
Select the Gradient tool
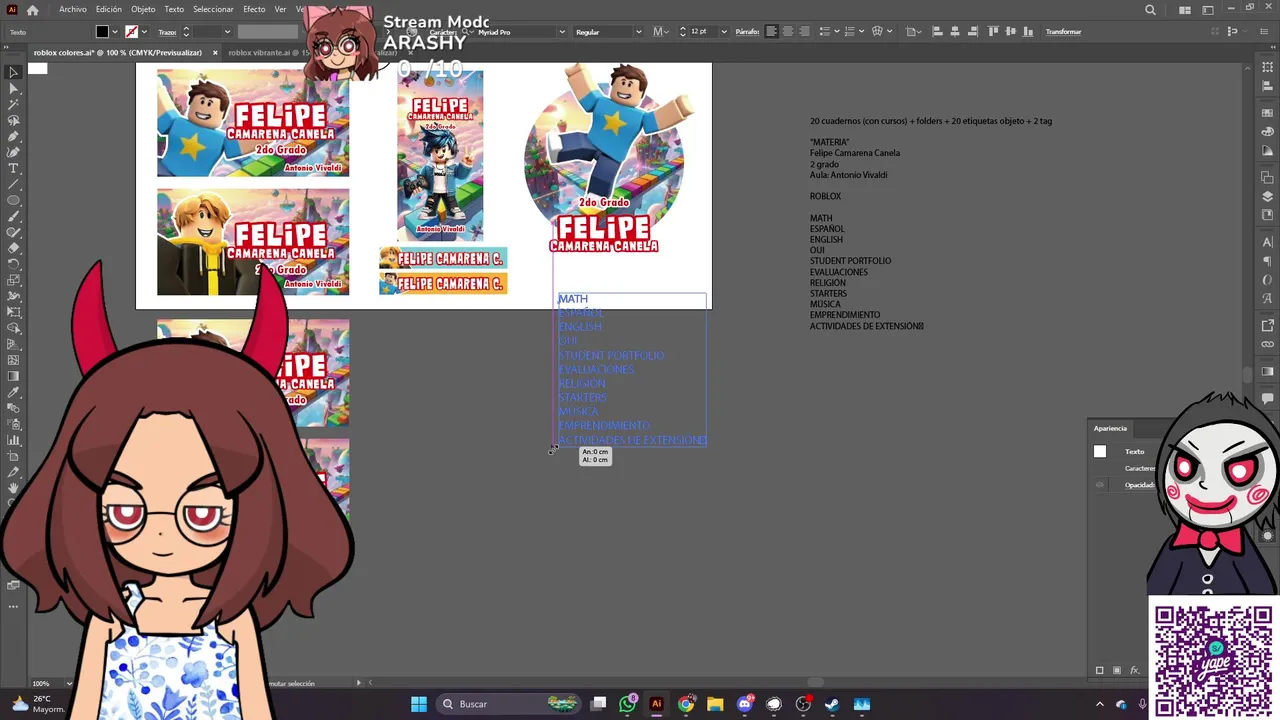tap(14, 376)
